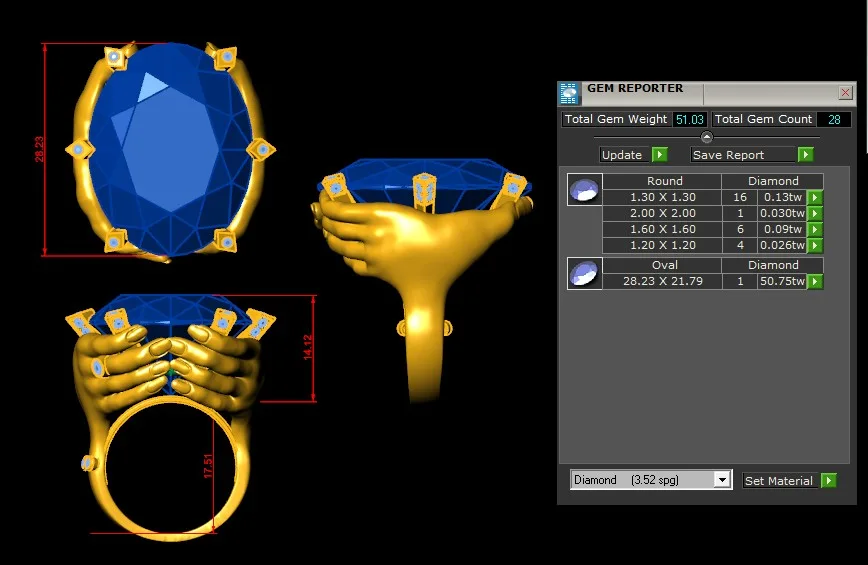
Task: Click the Total Gem Count value field
Action: click(833, 119)
